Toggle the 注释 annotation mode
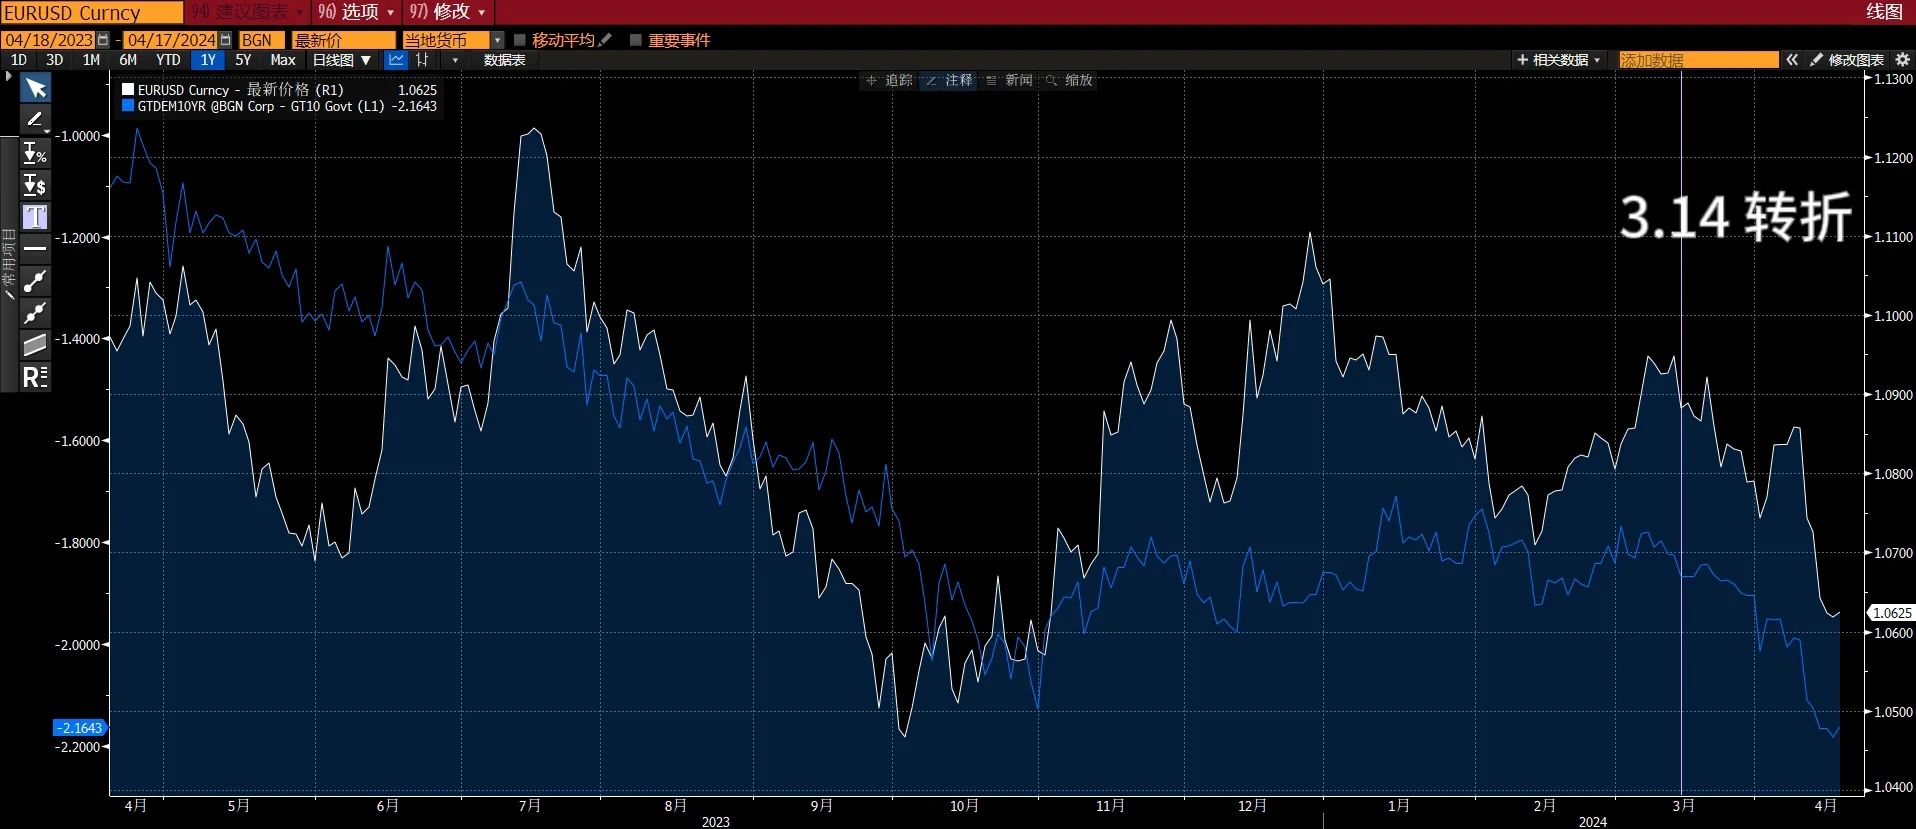1916x829 pixels. (948, 80)
